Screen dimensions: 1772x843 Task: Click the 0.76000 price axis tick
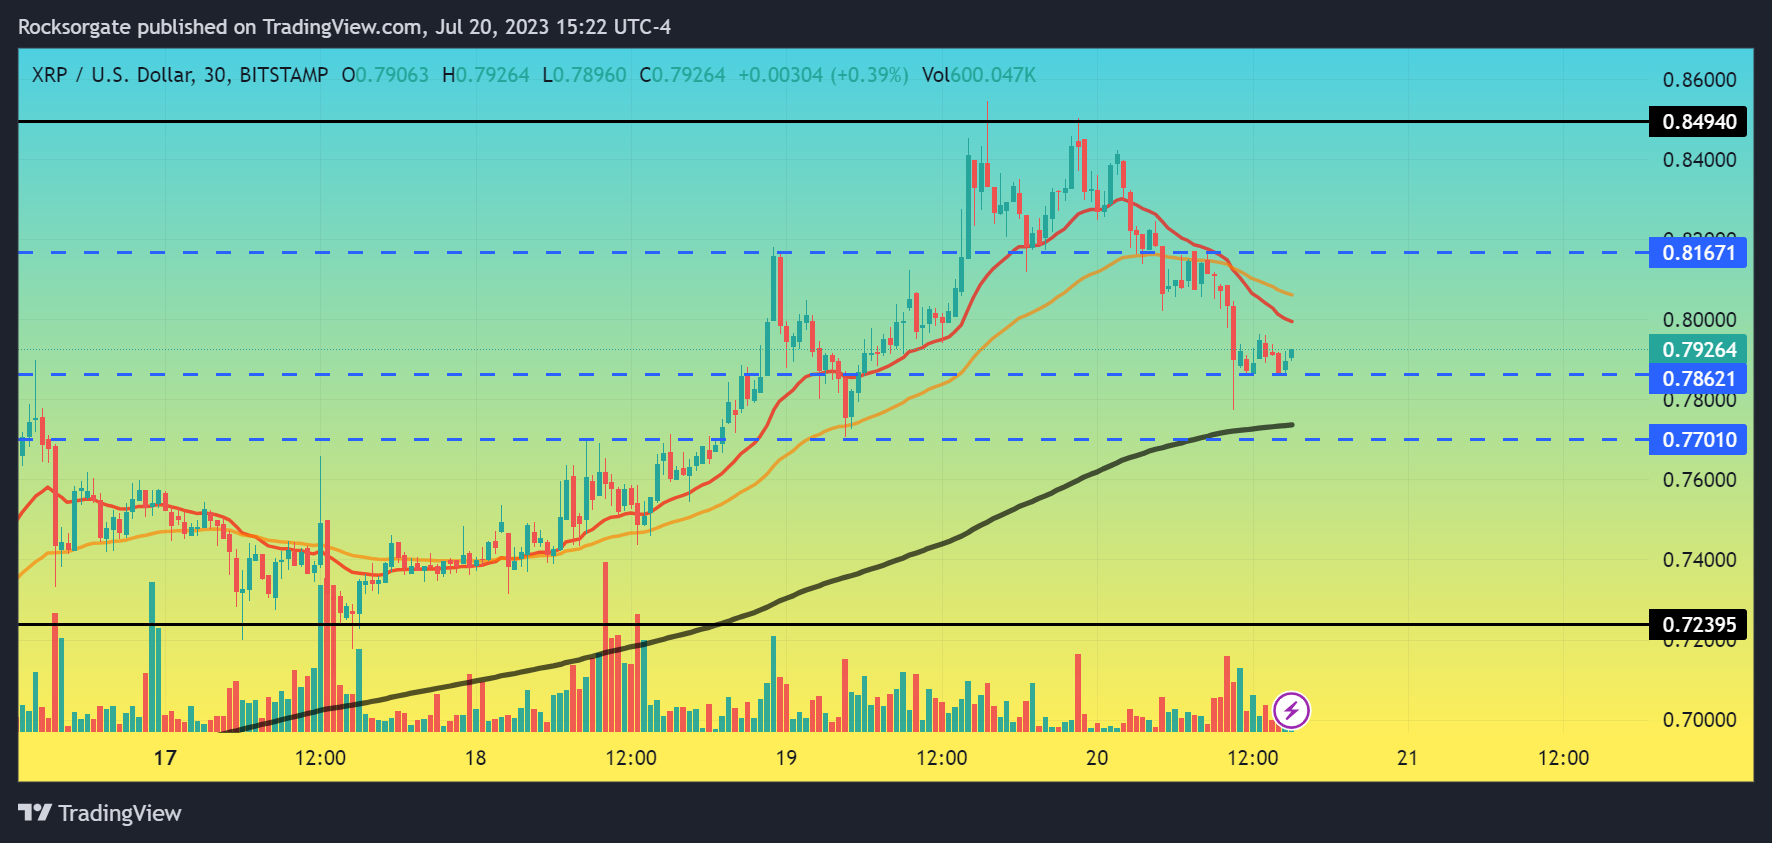tap(1699, 480)
